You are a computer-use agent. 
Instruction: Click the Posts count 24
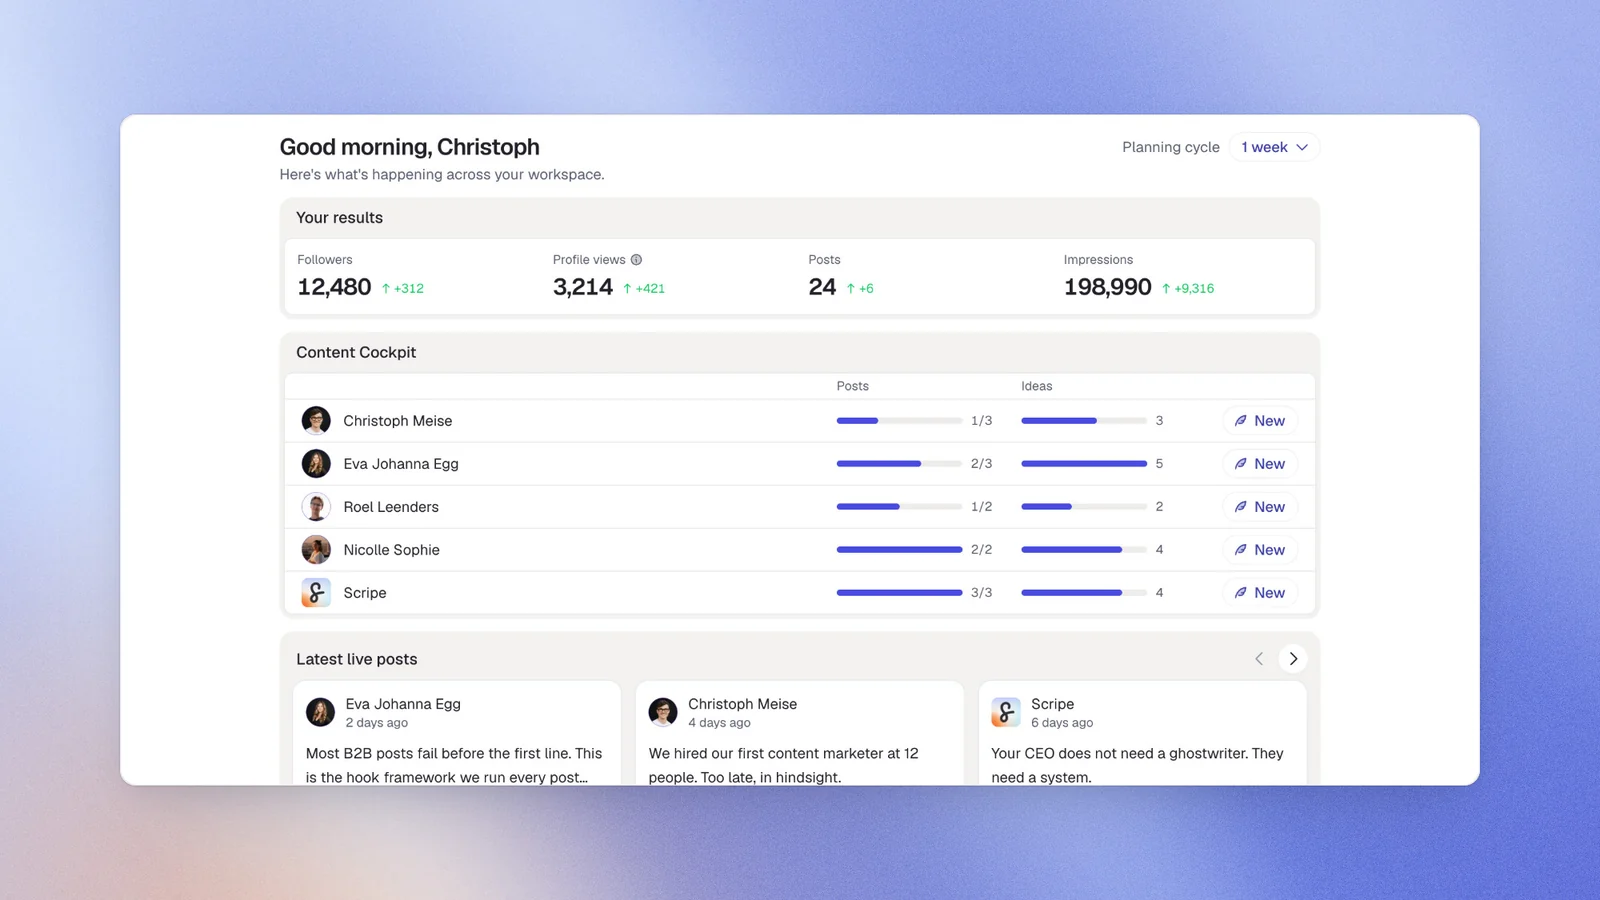(x=822, y=287)
